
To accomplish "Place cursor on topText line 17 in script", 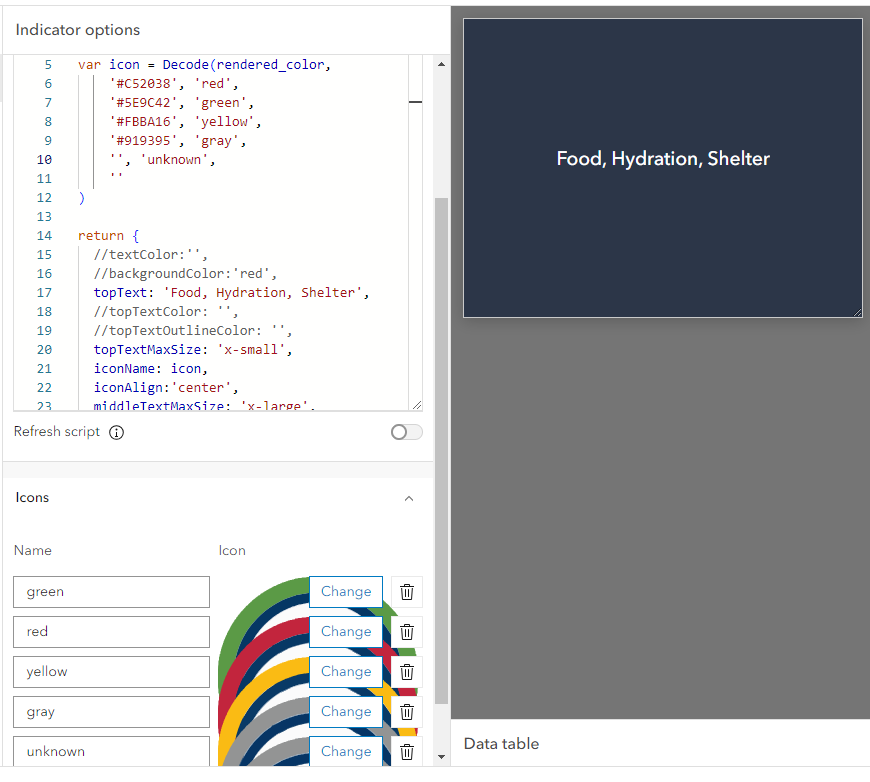I will click(x=230, y=292).
